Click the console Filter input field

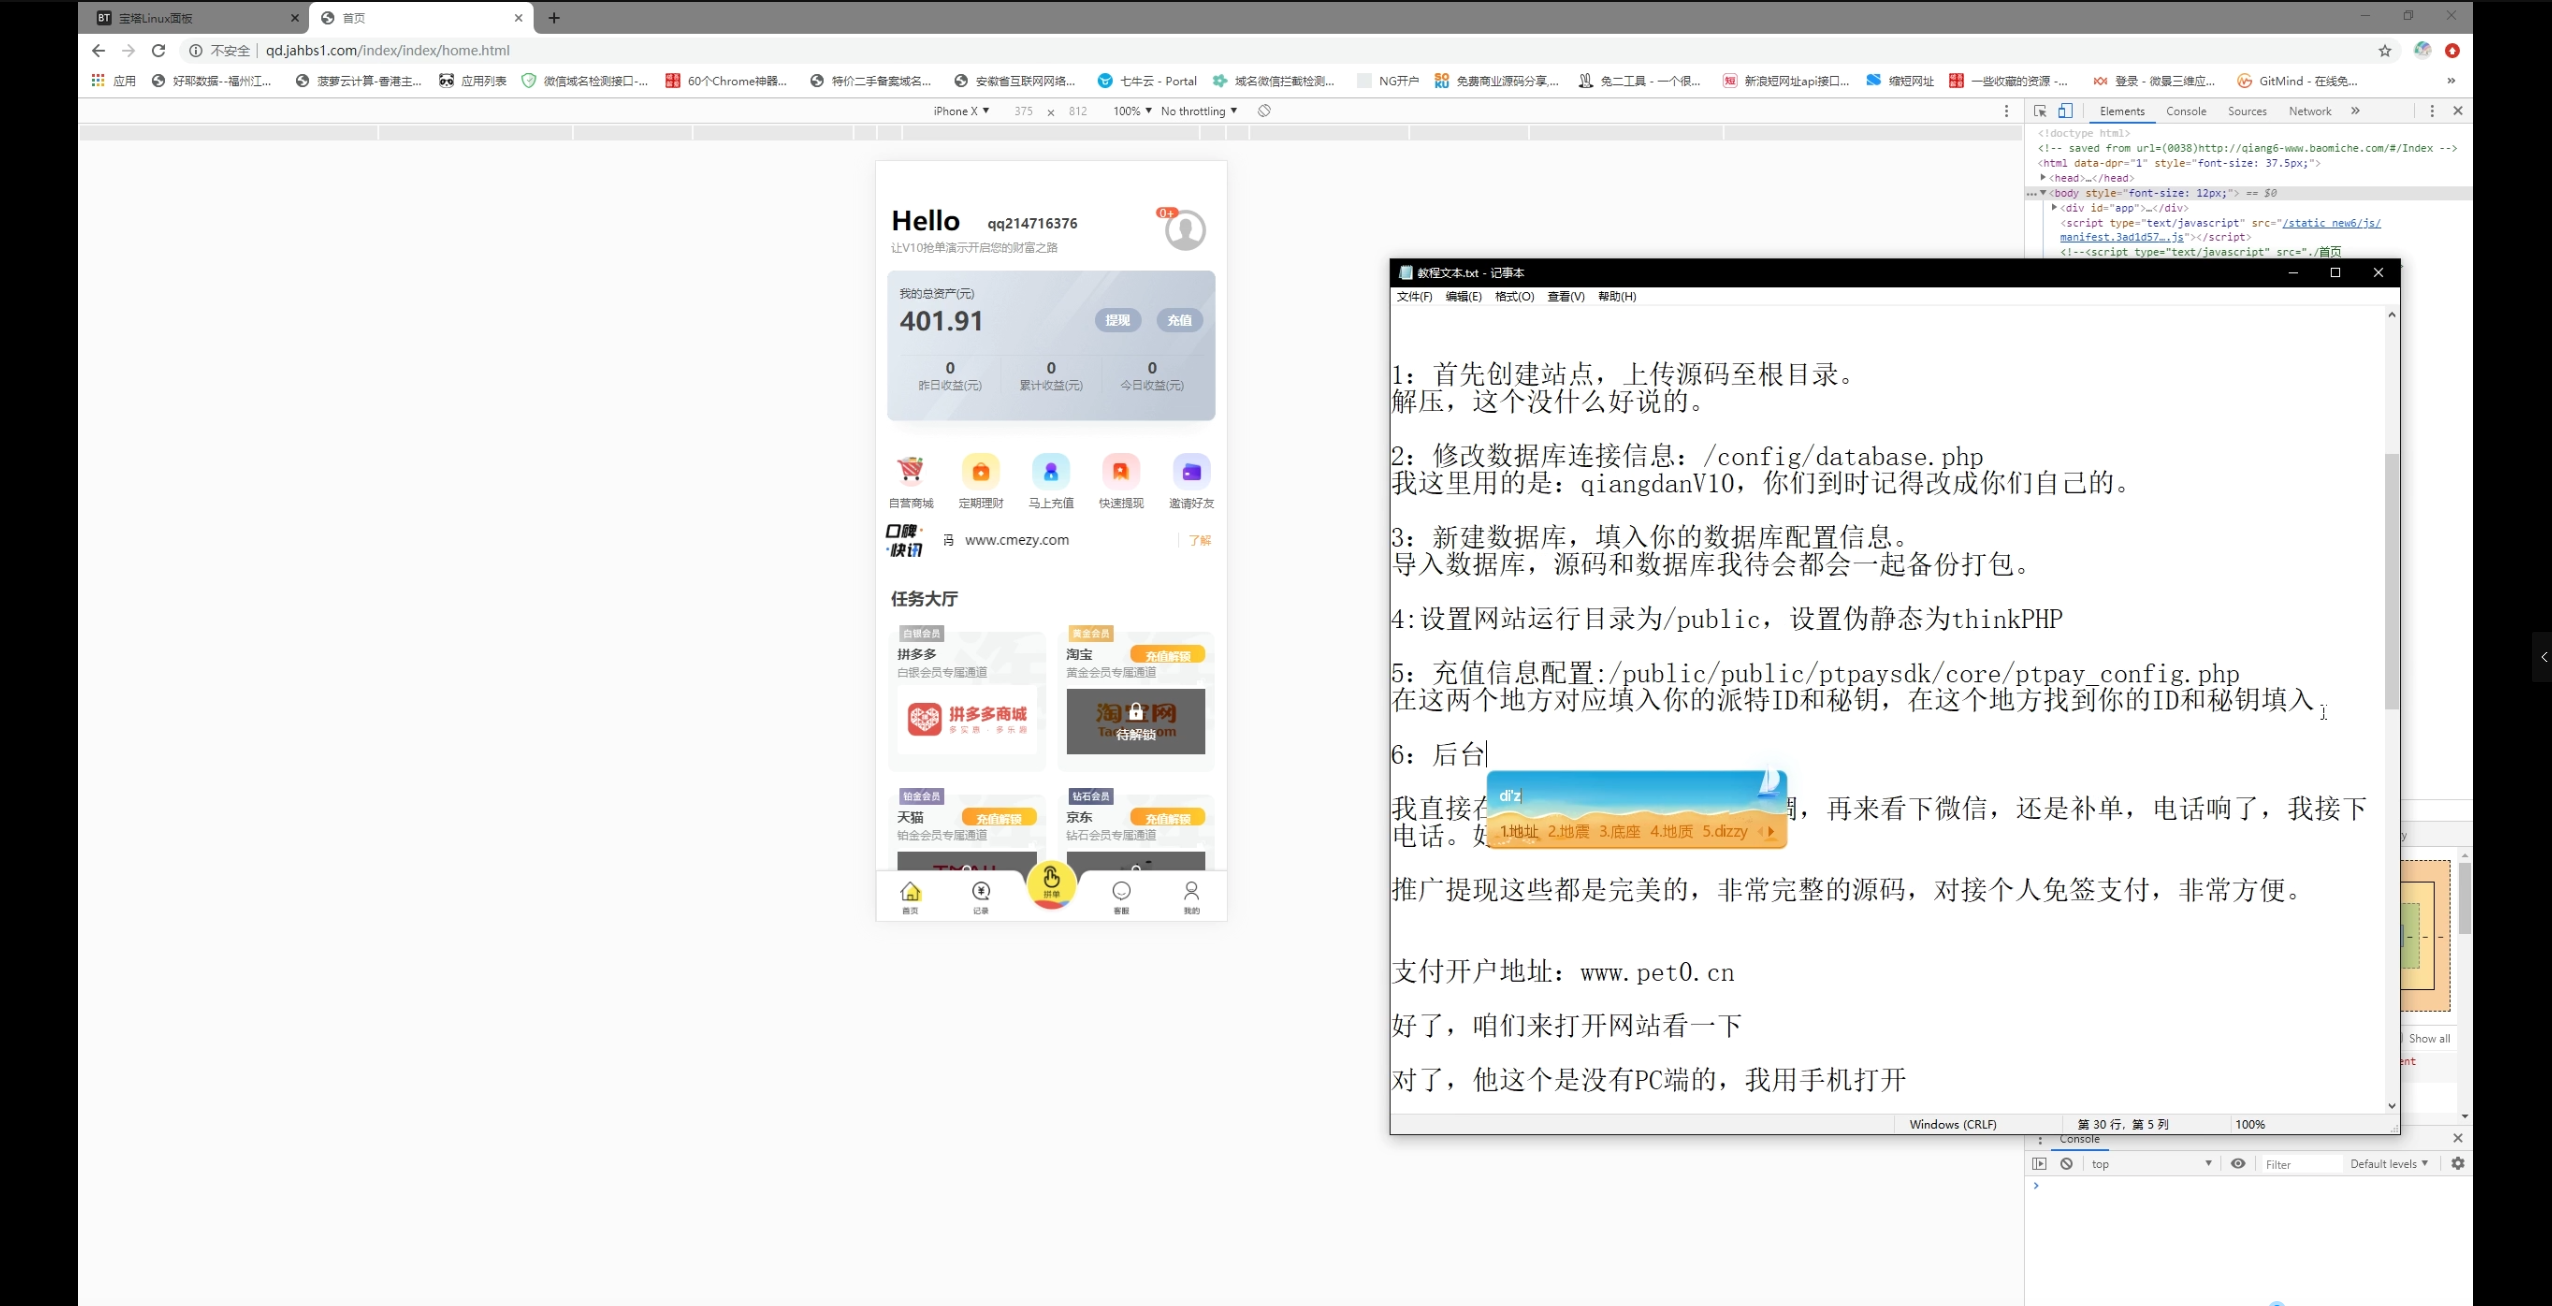(2300, 1164)
